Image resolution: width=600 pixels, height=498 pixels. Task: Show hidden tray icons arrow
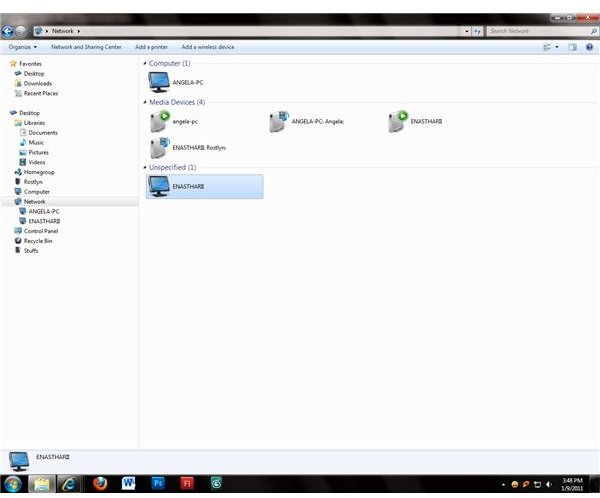pyautogui.click(x=503, y=485)
